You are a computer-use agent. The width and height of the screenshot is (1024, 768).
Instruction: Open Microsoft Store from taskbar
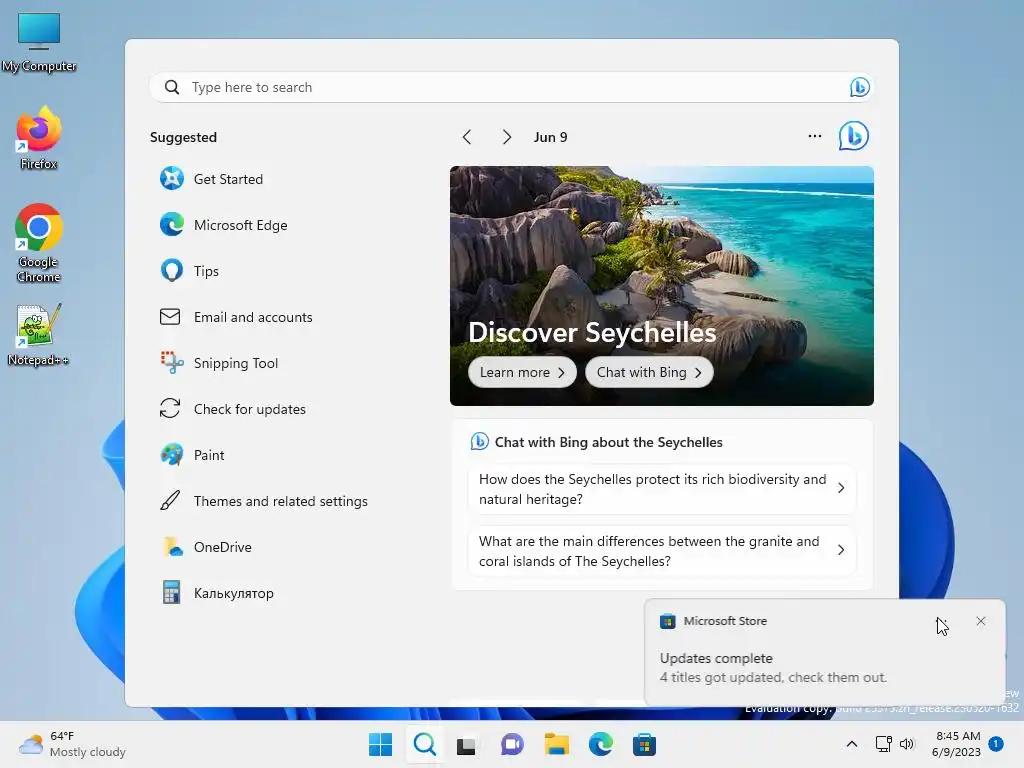[x=644, y=744]
